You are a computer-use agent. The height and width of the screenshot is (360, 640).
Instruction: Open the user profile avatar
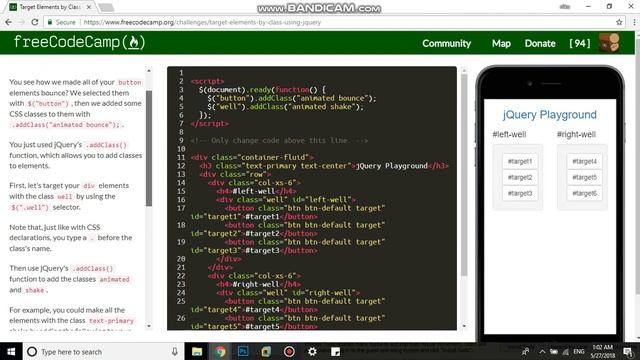(x=609, y=43)
